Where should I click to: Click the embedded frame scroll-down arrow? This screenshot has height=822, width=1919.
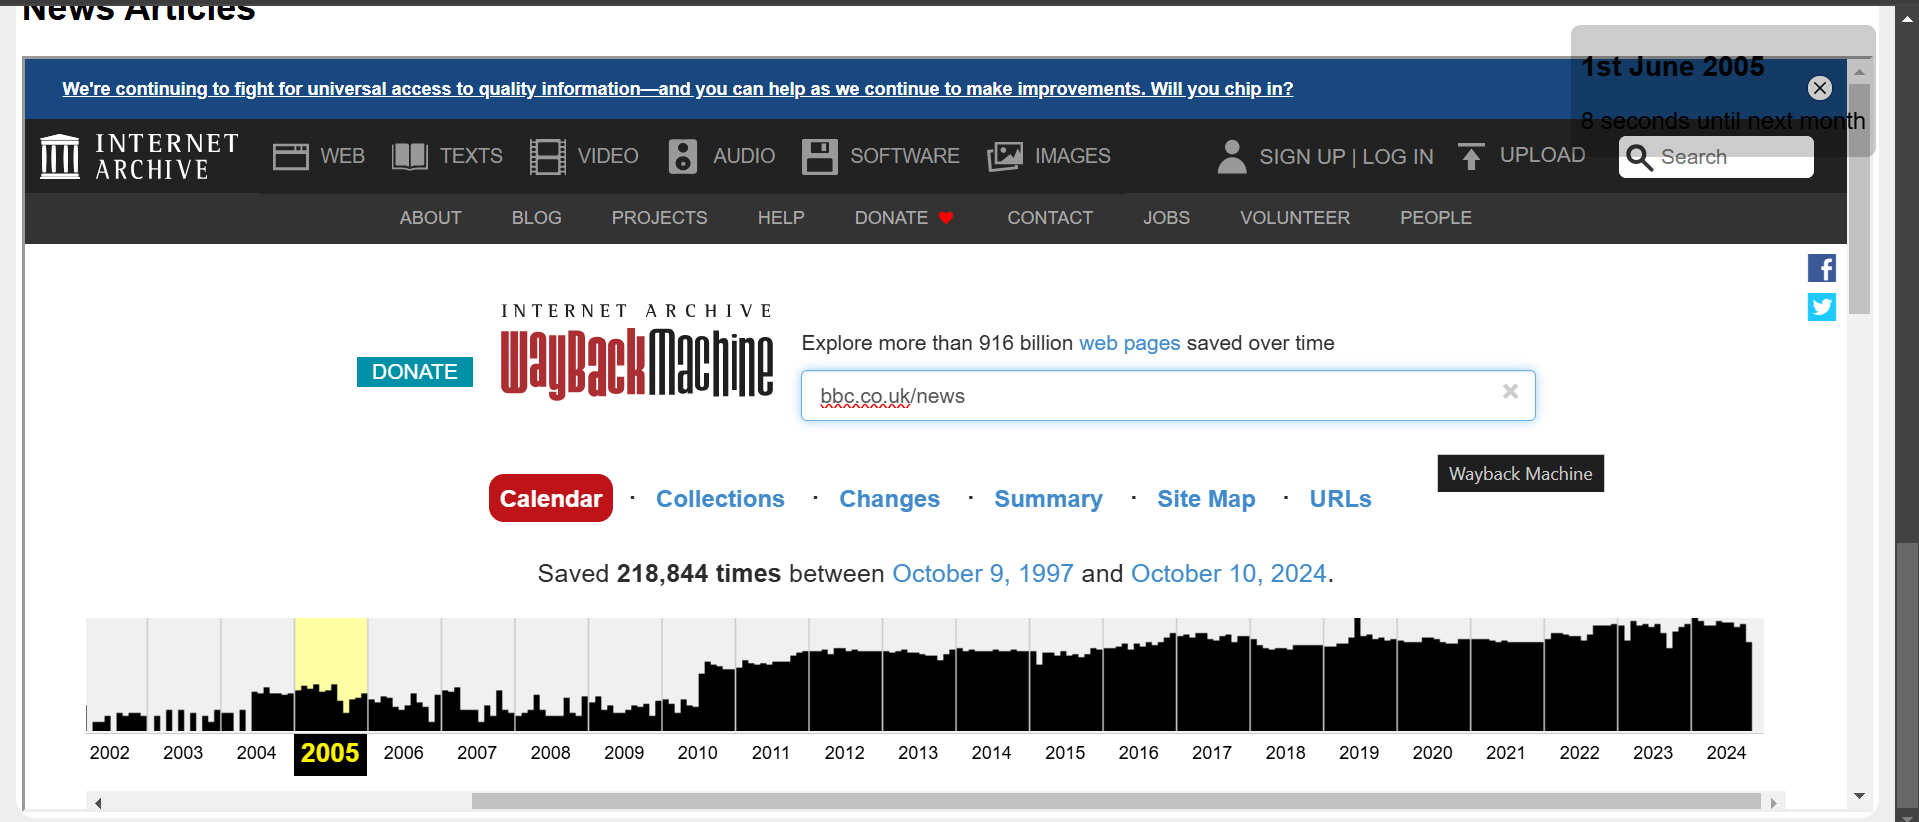[x=1859, y=796]
